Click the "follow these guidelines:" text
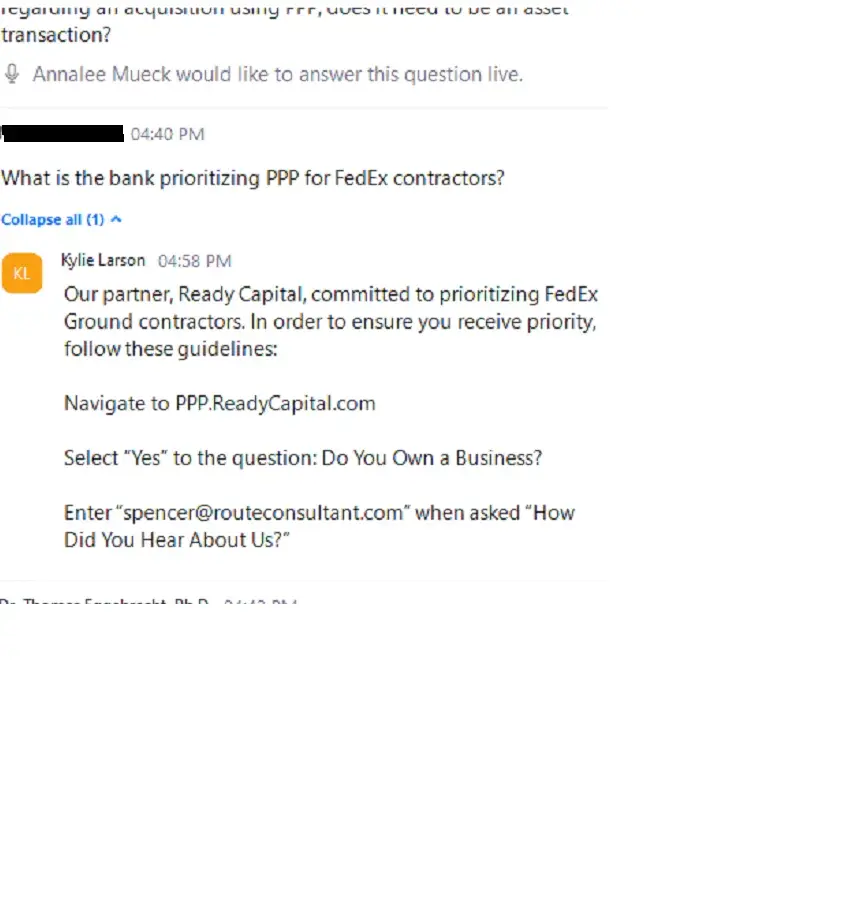Viewport: 854px width, 913px height. coord(170,349)
